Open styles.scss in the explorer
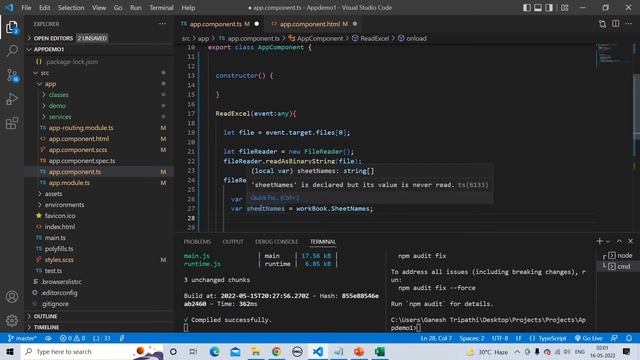 pos(100,260)
